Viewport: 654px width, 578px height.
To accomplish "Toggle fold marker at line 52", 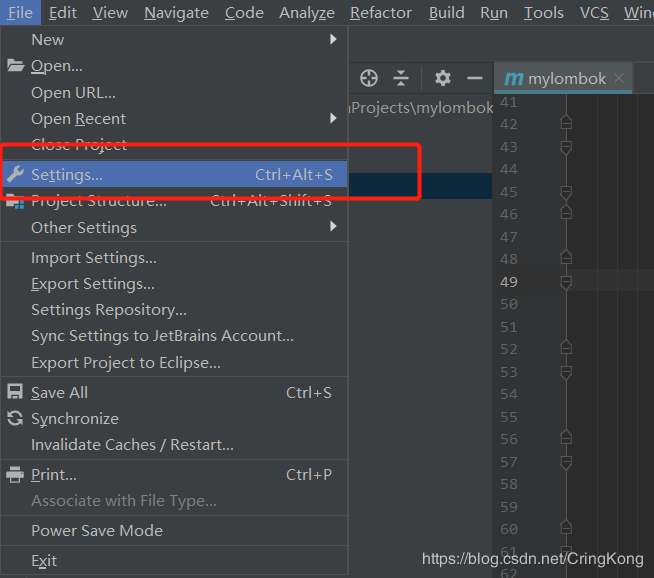I will coord(566,347).
